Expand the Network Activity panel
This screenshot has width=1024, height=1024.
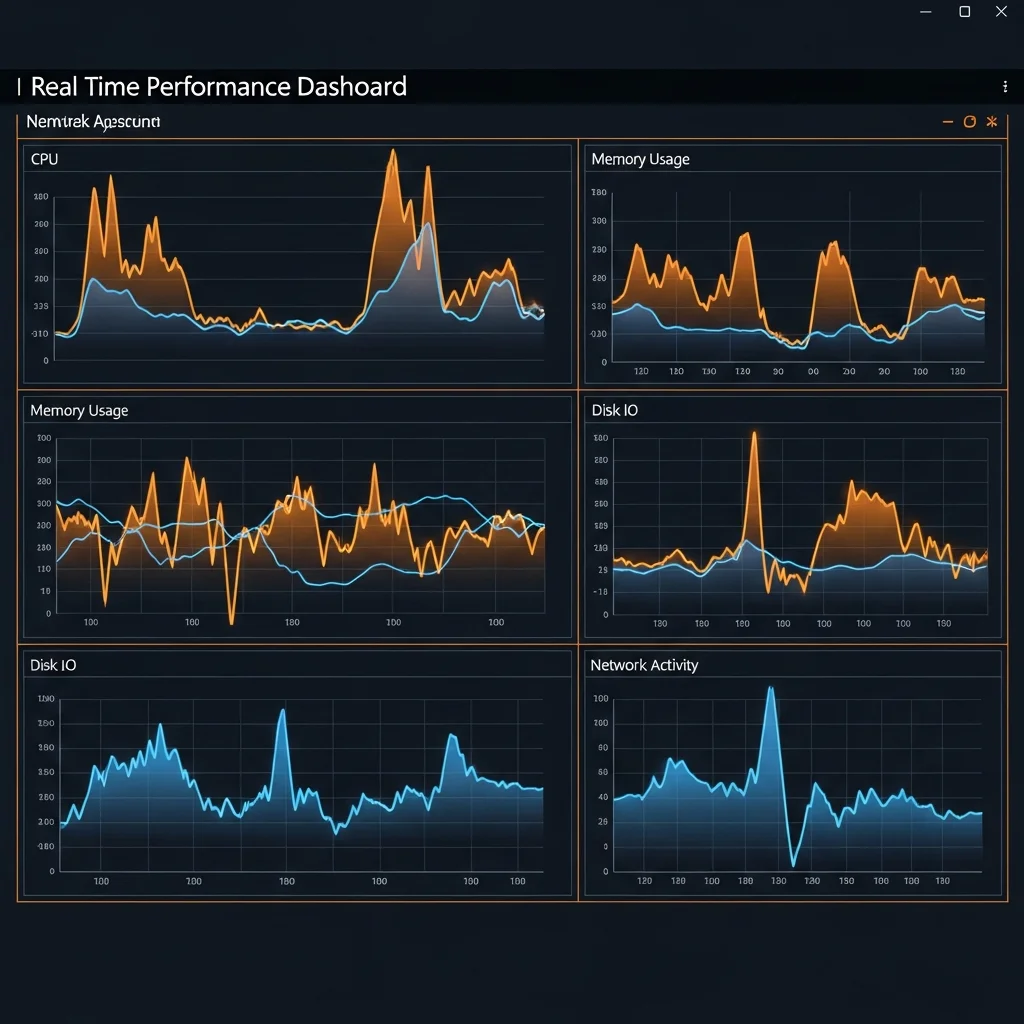[647, 664]
